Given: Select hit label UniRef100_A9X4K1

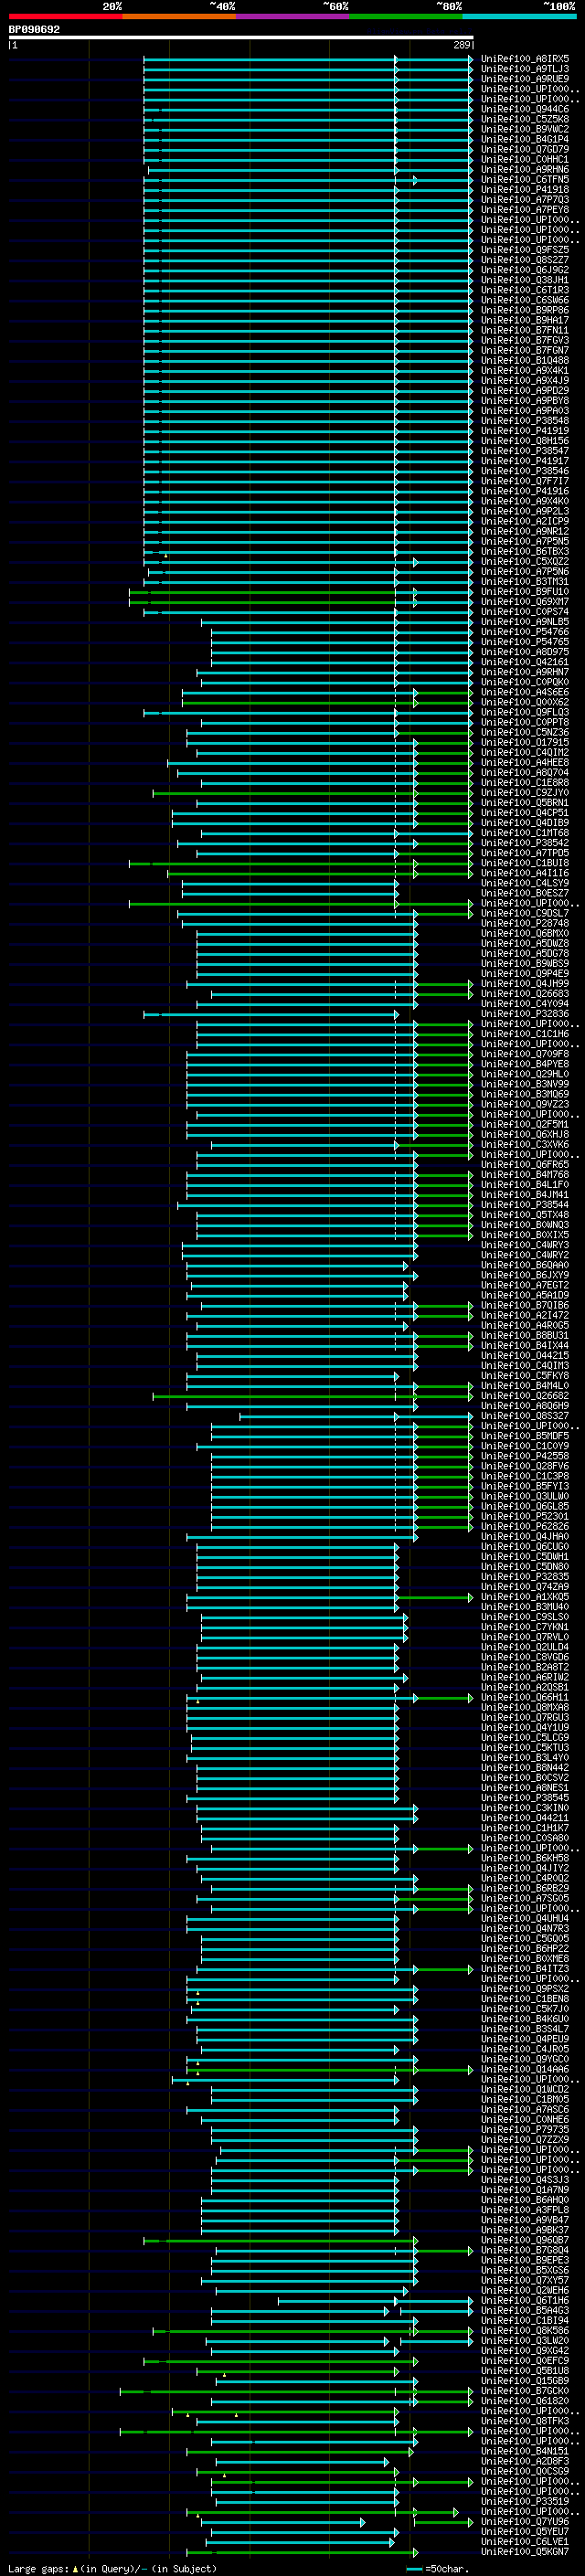Looking at the screenshot, I should [525, 371].
